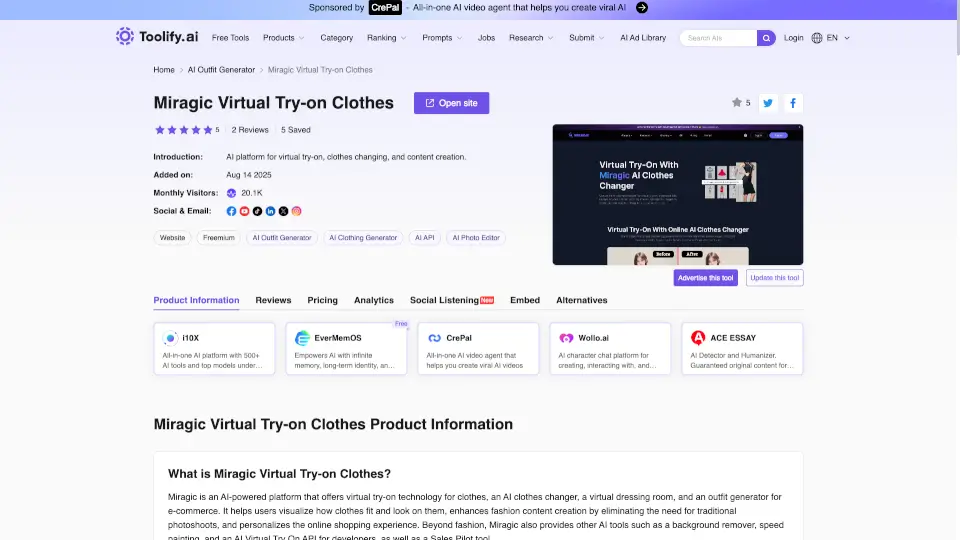
Task: Click the Toolify.ai logo icon
Action: (125, 36)
